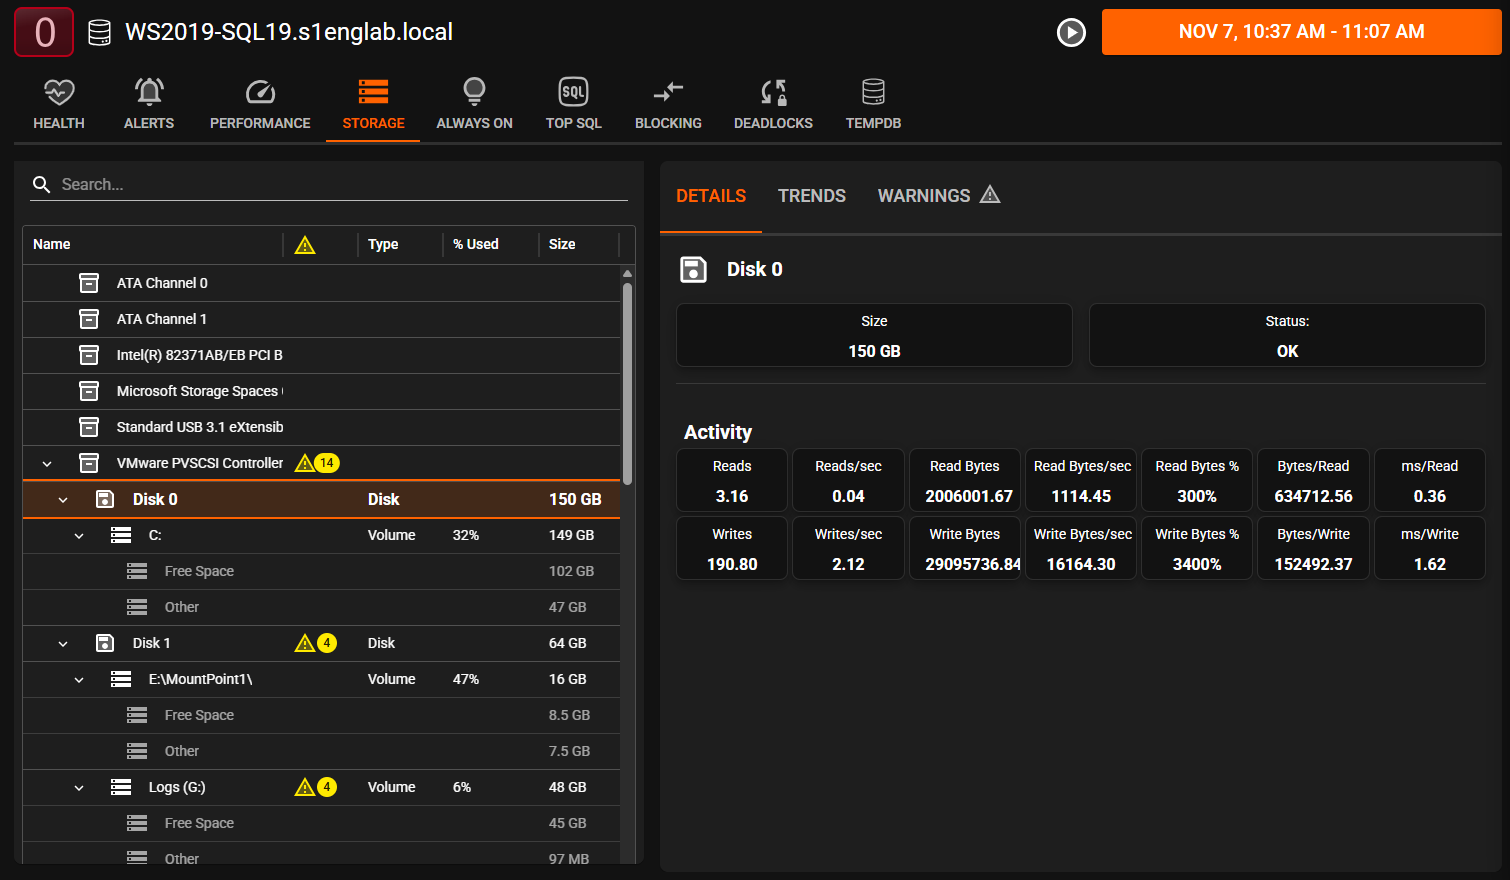Collapse the E:\MountPoint1\ volume node

79,679
